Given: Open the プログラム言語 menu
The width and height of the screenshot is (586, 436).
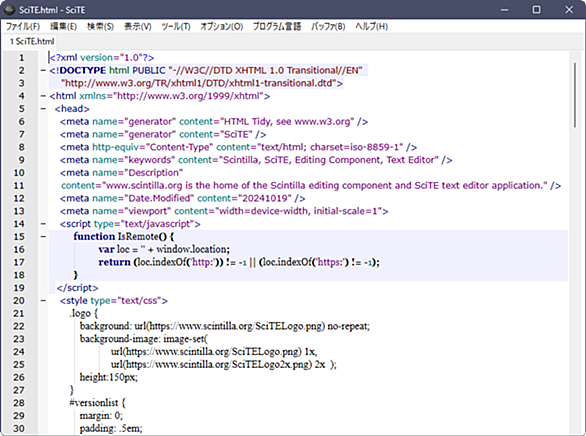Looking at the screenshot, I should (x=277, y=27).
